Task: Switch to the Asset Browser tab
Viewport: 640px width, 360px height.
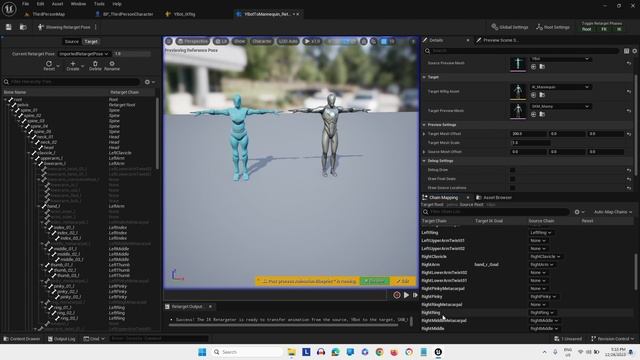Action: [x=494, y=198]
